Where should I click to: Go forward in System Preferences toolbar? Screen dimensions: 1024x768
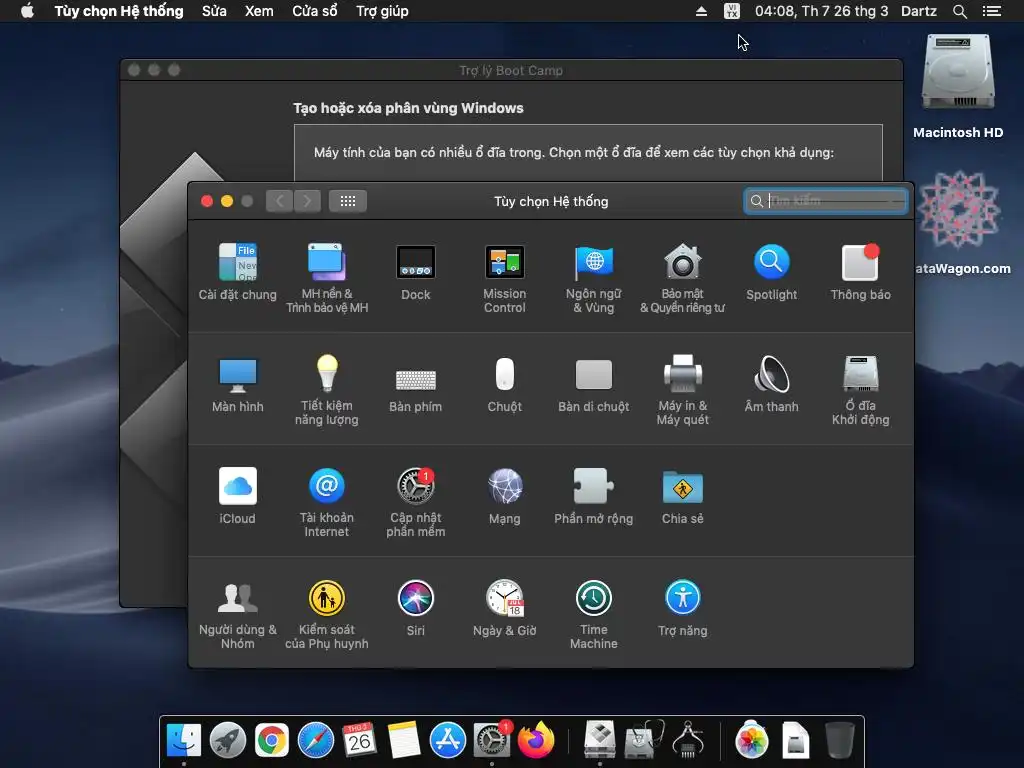(x=308, y=201)
